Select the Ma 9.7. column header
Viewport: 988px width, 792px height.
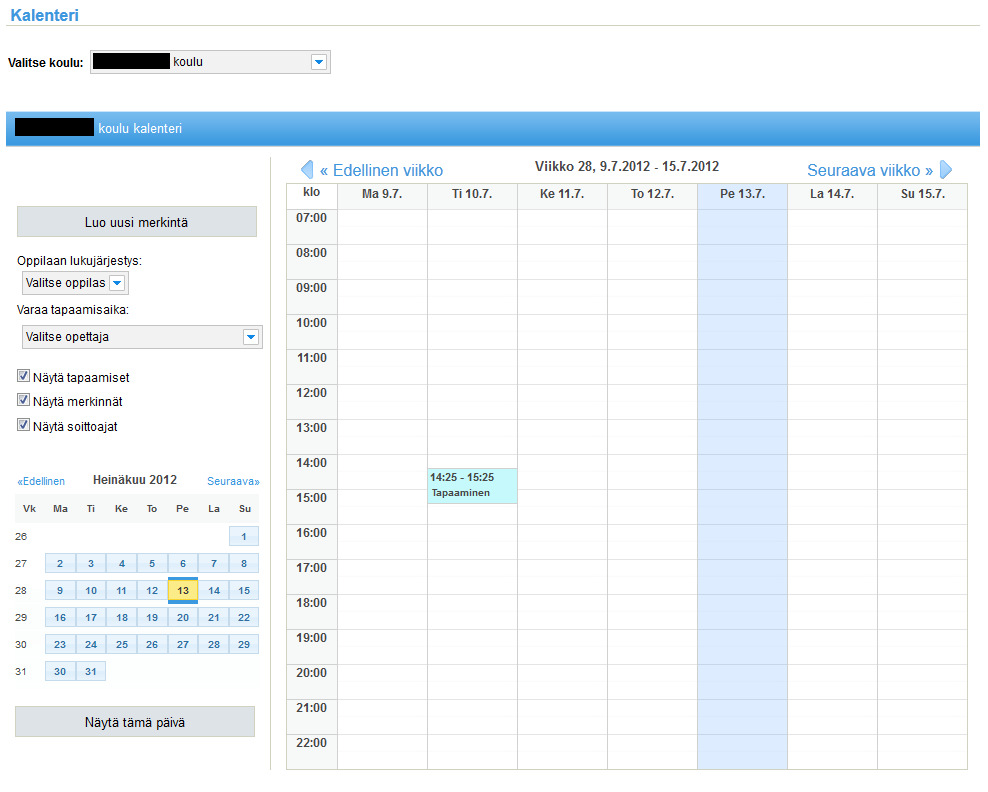(x=382, y=194)
